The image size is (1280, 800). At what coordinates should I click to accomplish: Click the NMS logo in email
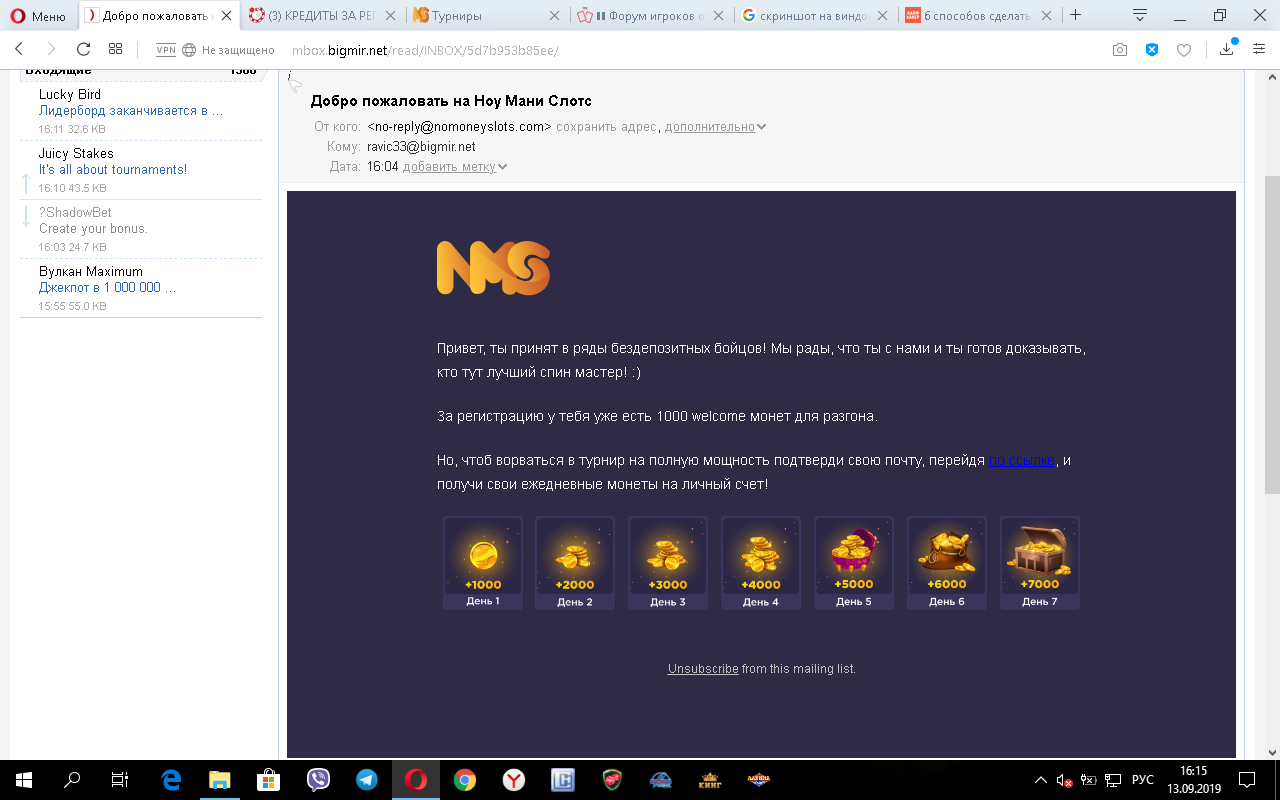coord(493,268)
